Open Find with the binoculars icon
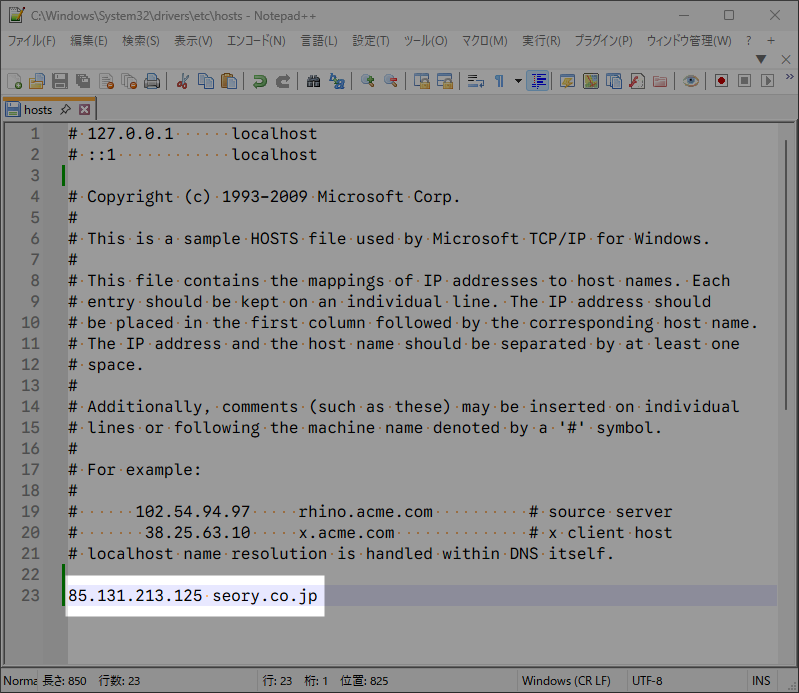799x693 pixels. click(313, 81)
